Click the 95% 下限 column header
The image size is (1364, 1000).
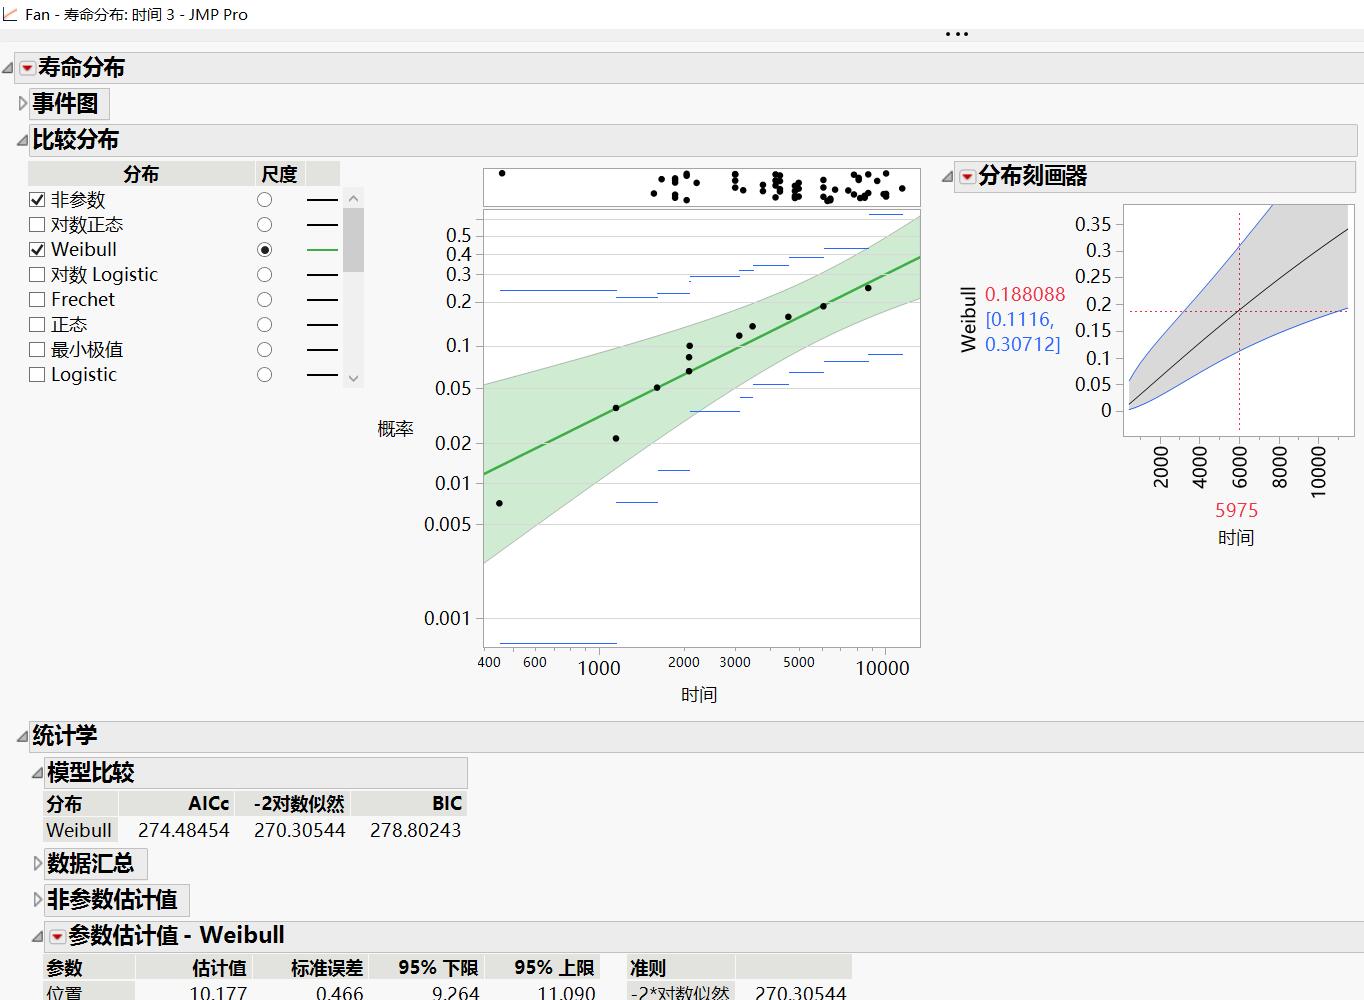pos(426,967)
